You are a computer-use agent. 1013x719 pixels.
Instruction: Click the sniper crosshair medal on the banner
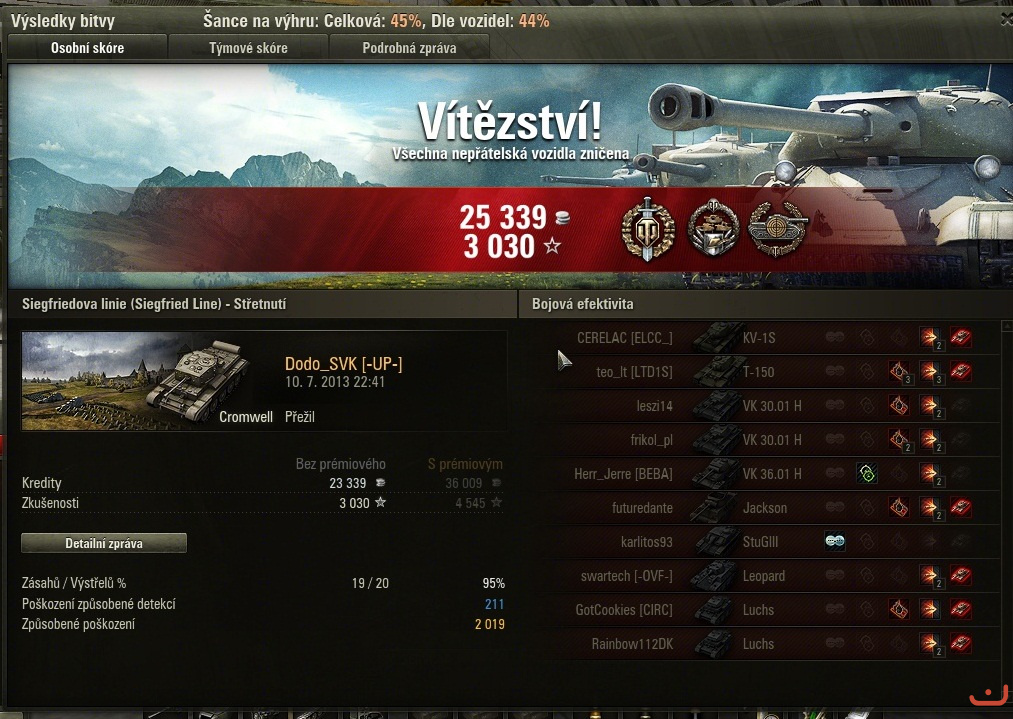pos(778,228)
